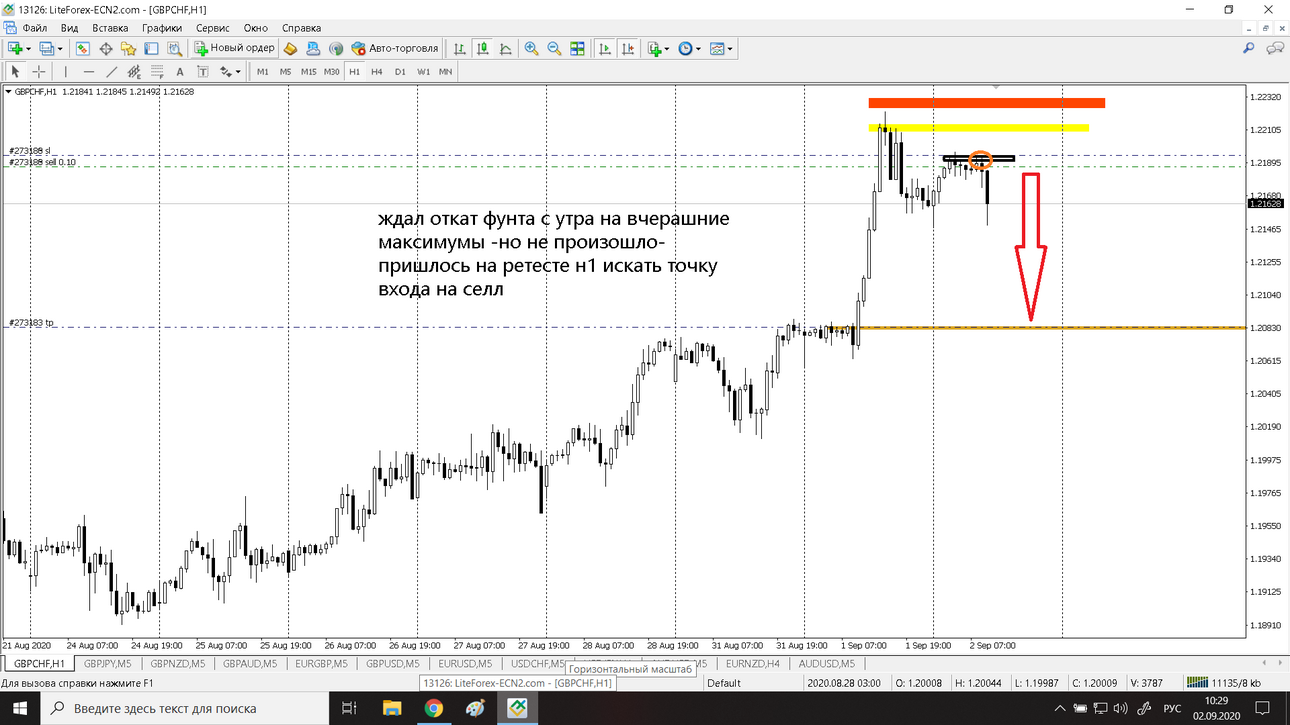Image resolution: width=1290 pixels, height=725 pixels.
Task: Expand the templates dropdown arrow
Action: [x=730, y=48]
